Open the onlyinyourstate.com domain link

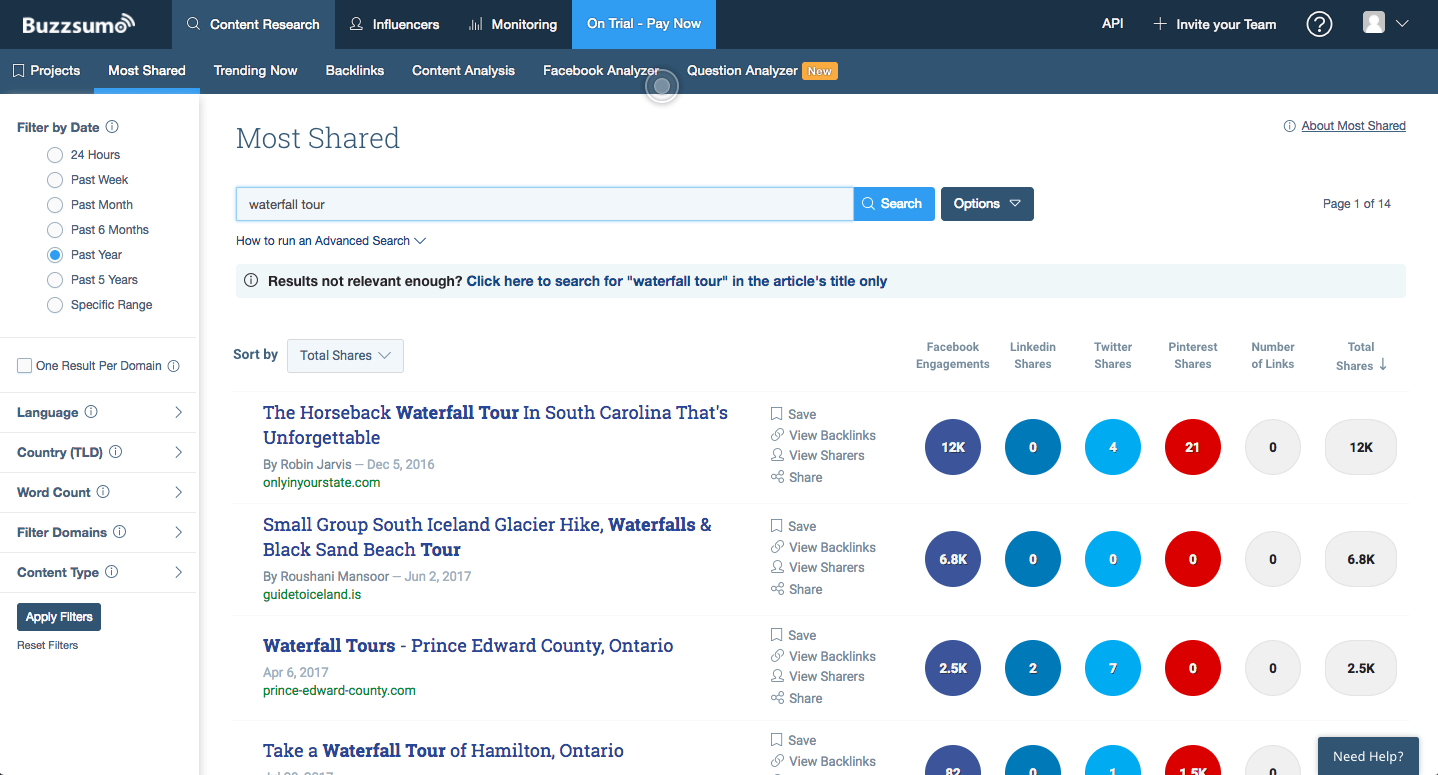point(322,483)
